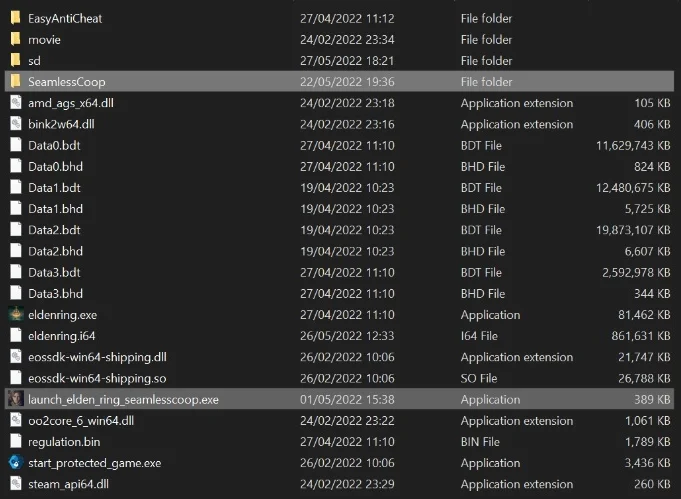Click the launch_elden_ring_seamlesscoop.exe icon
The width and height of the screenshot is (681, 499).
[x=15, y=399]
